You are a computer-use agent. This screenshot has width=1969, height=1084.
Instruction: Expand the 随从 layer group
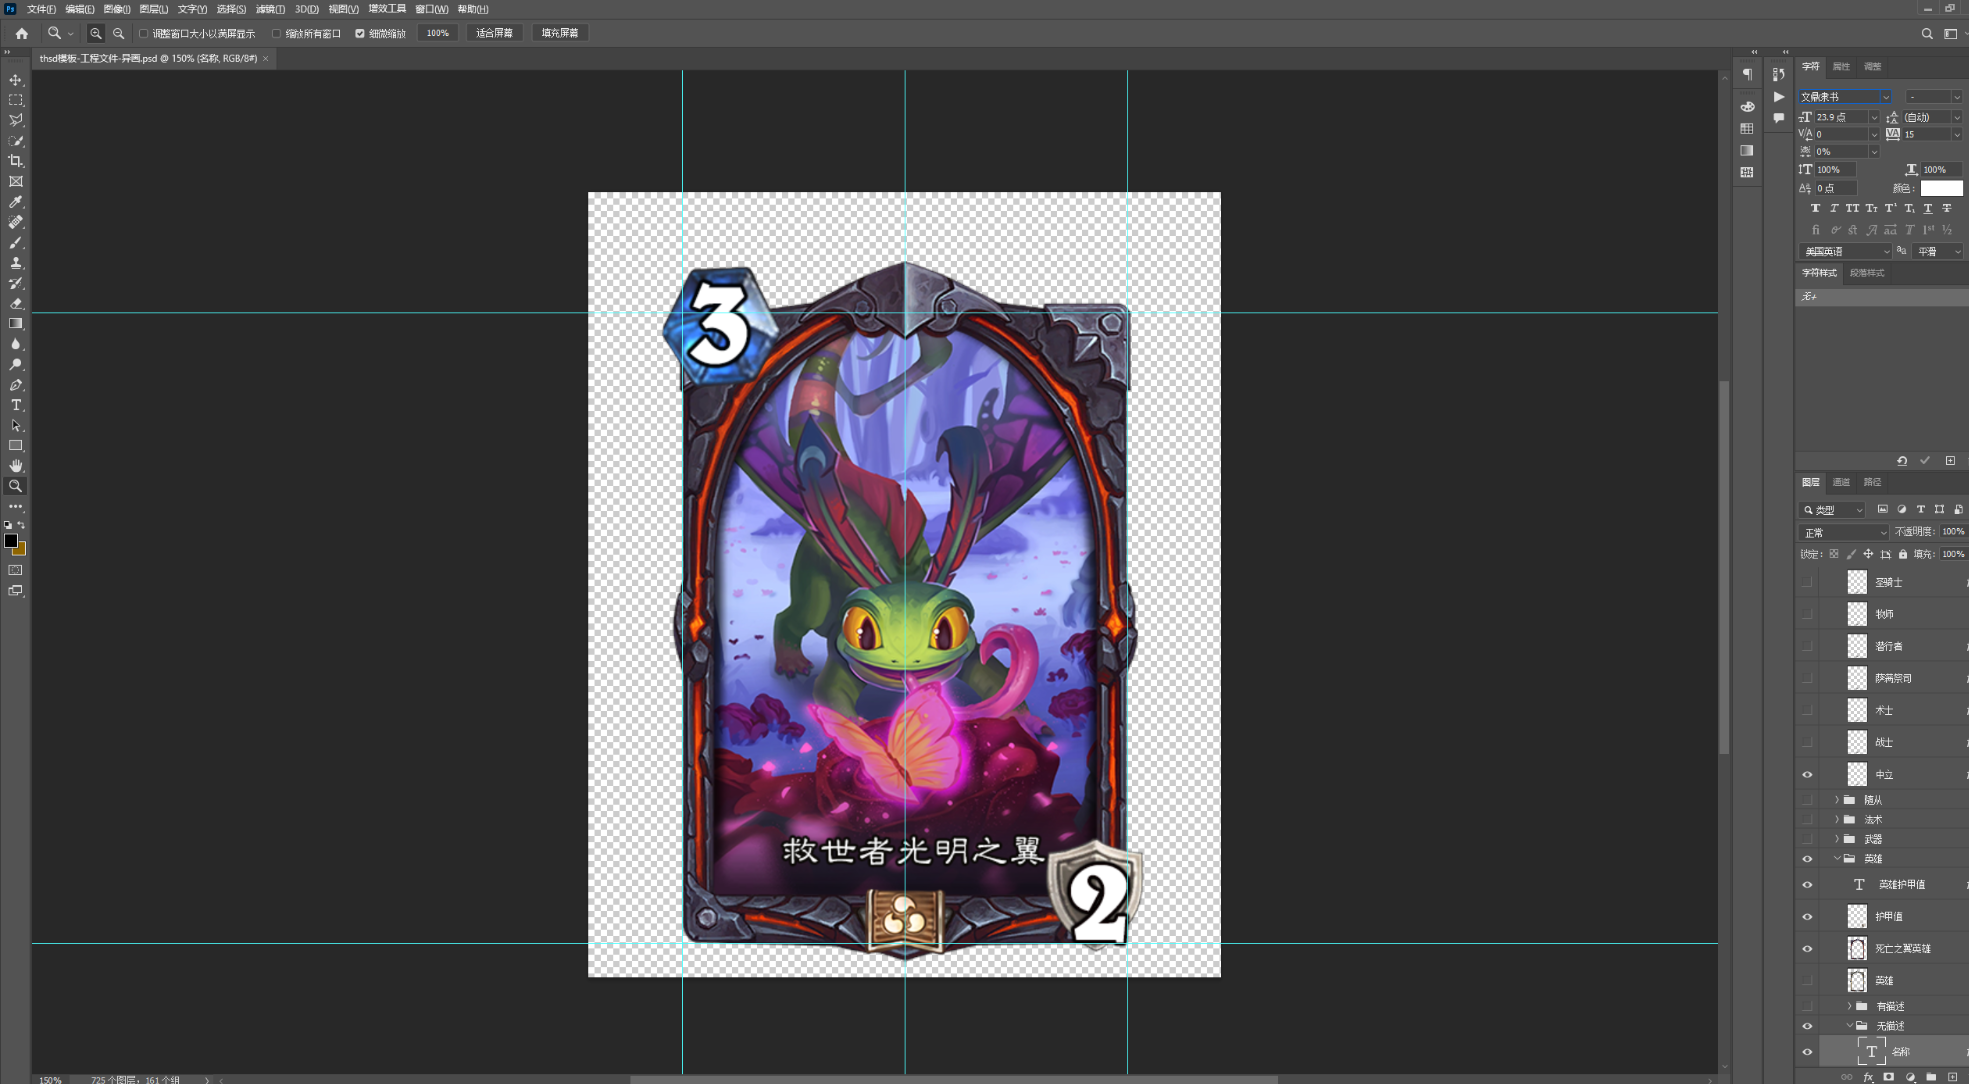[1837, 800]
